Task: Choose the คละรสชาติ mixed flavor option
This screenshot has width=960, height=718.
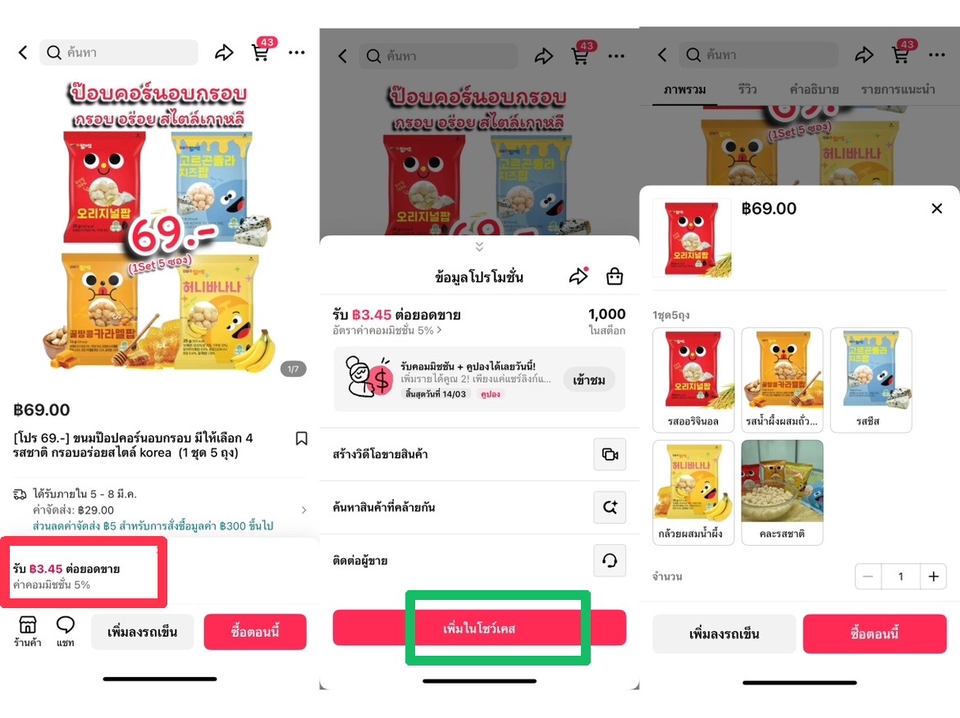Action: pos(782,492)
